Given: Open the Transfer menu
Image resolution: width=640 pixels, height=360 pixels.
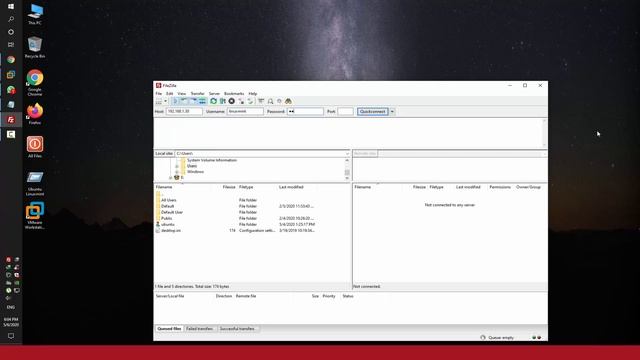Looking at the screenshot, I should click(x=198, y=93).
